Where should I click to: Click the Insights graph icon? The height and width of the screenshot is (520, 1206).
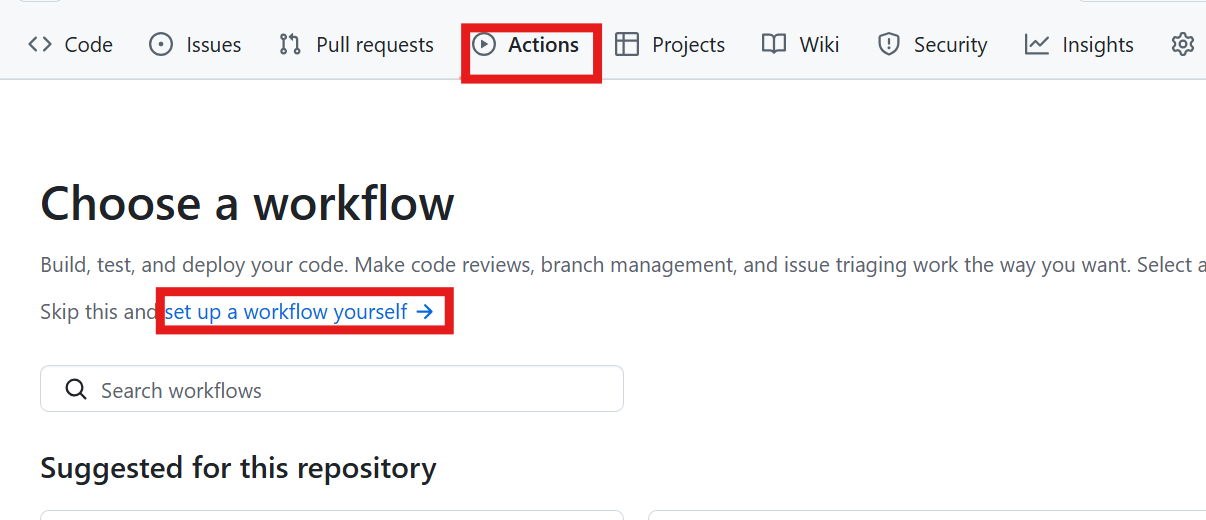coord(1037,45)
